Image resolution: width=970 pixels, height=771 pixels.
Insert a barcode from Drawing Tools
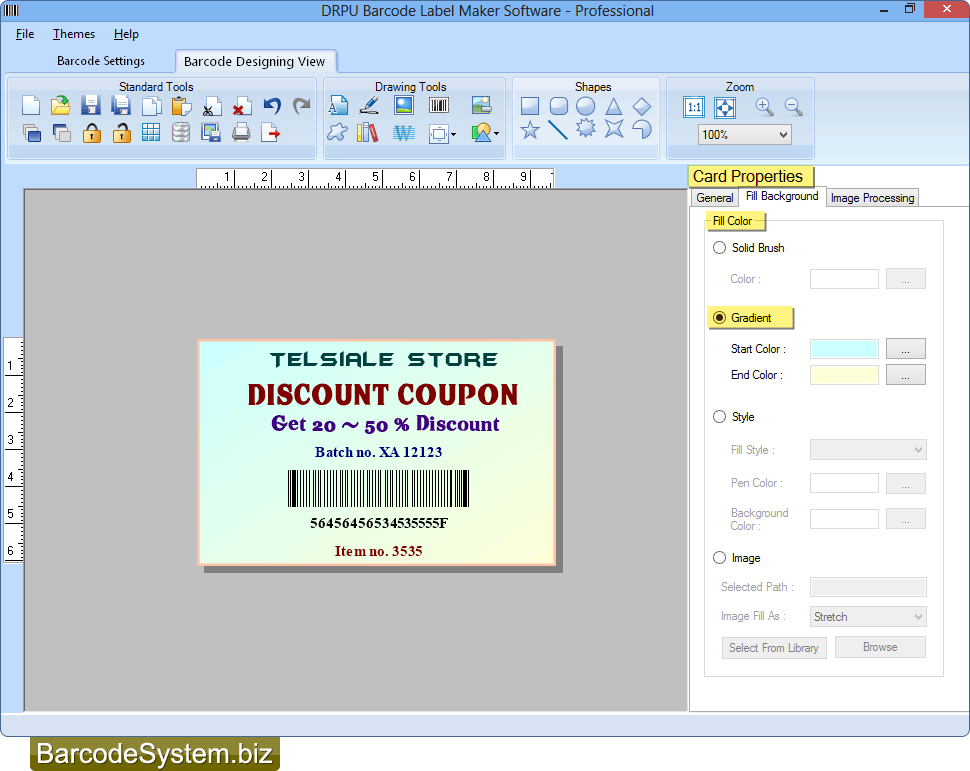439,105
